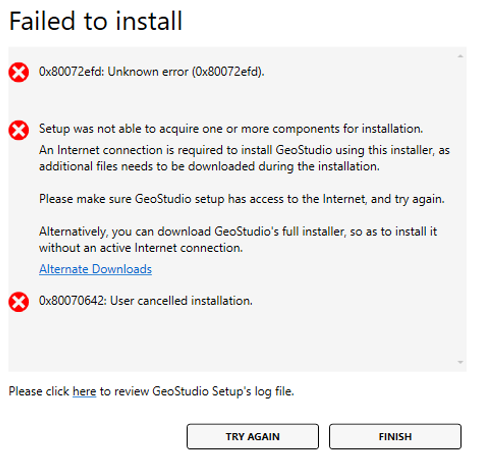Select '0x80070642: User cancelled installation' message
477x459 pixels.
pyautogui.click(x=146, y=301)
